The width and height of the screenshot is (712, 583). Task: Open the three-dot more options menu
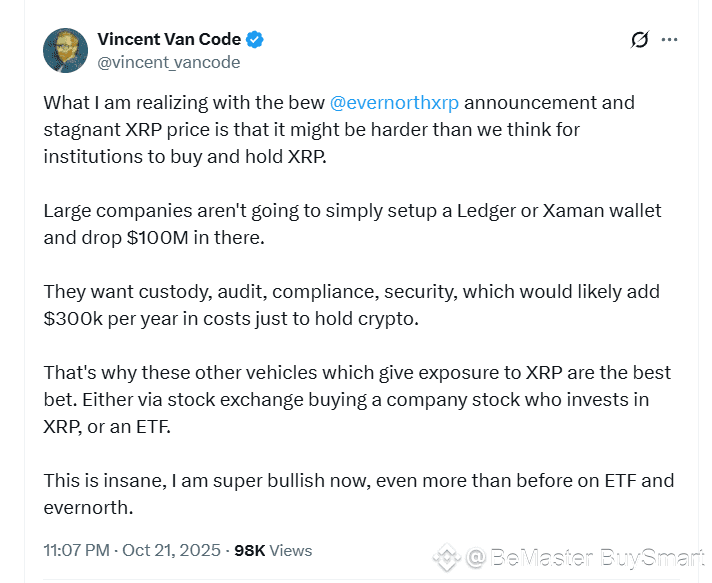(x=670, y=40)
